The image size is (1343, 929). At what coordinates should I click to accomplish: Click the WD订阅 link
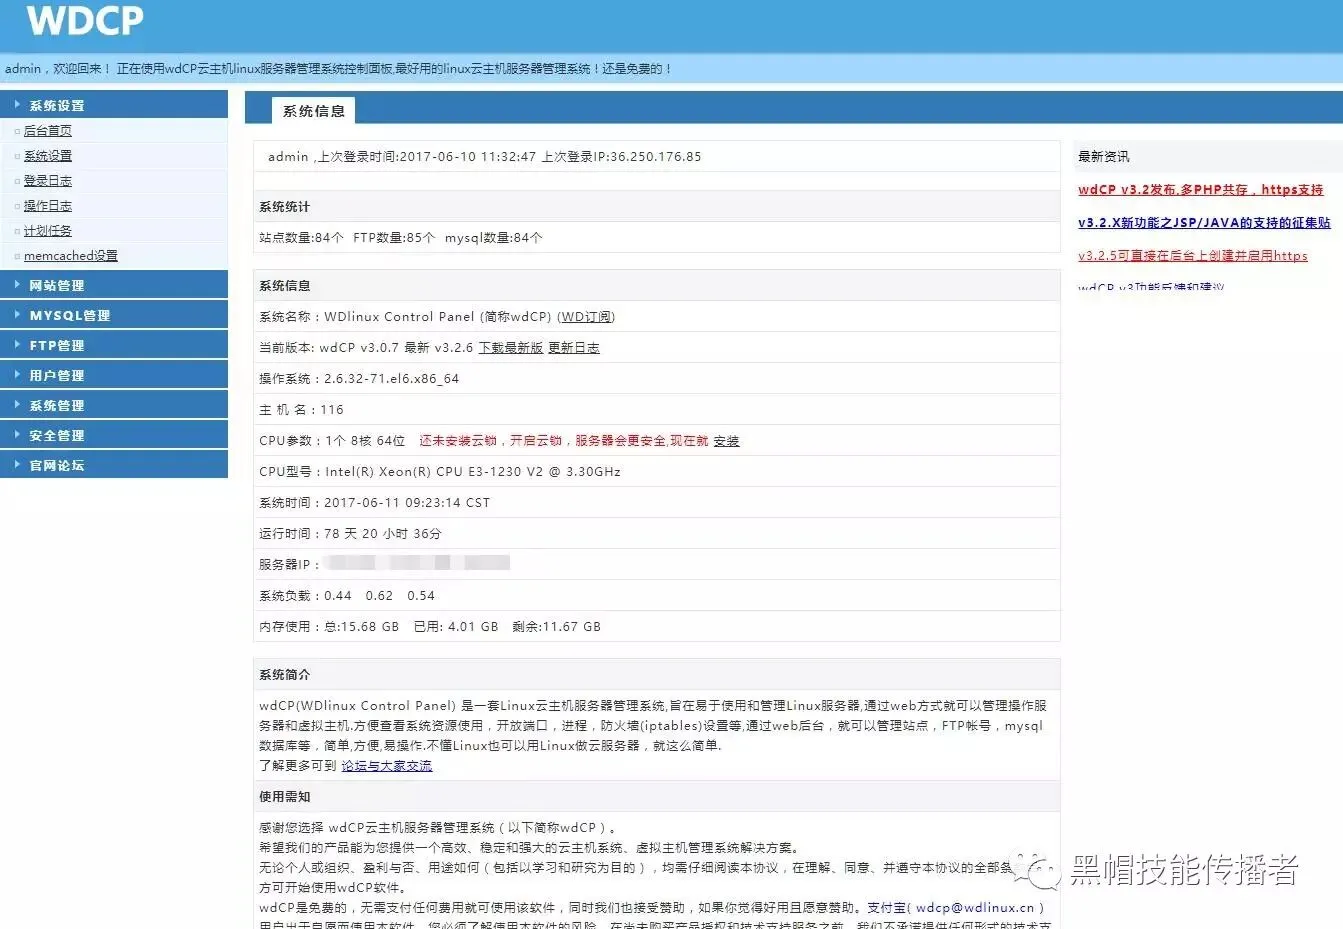pos(586,317)
